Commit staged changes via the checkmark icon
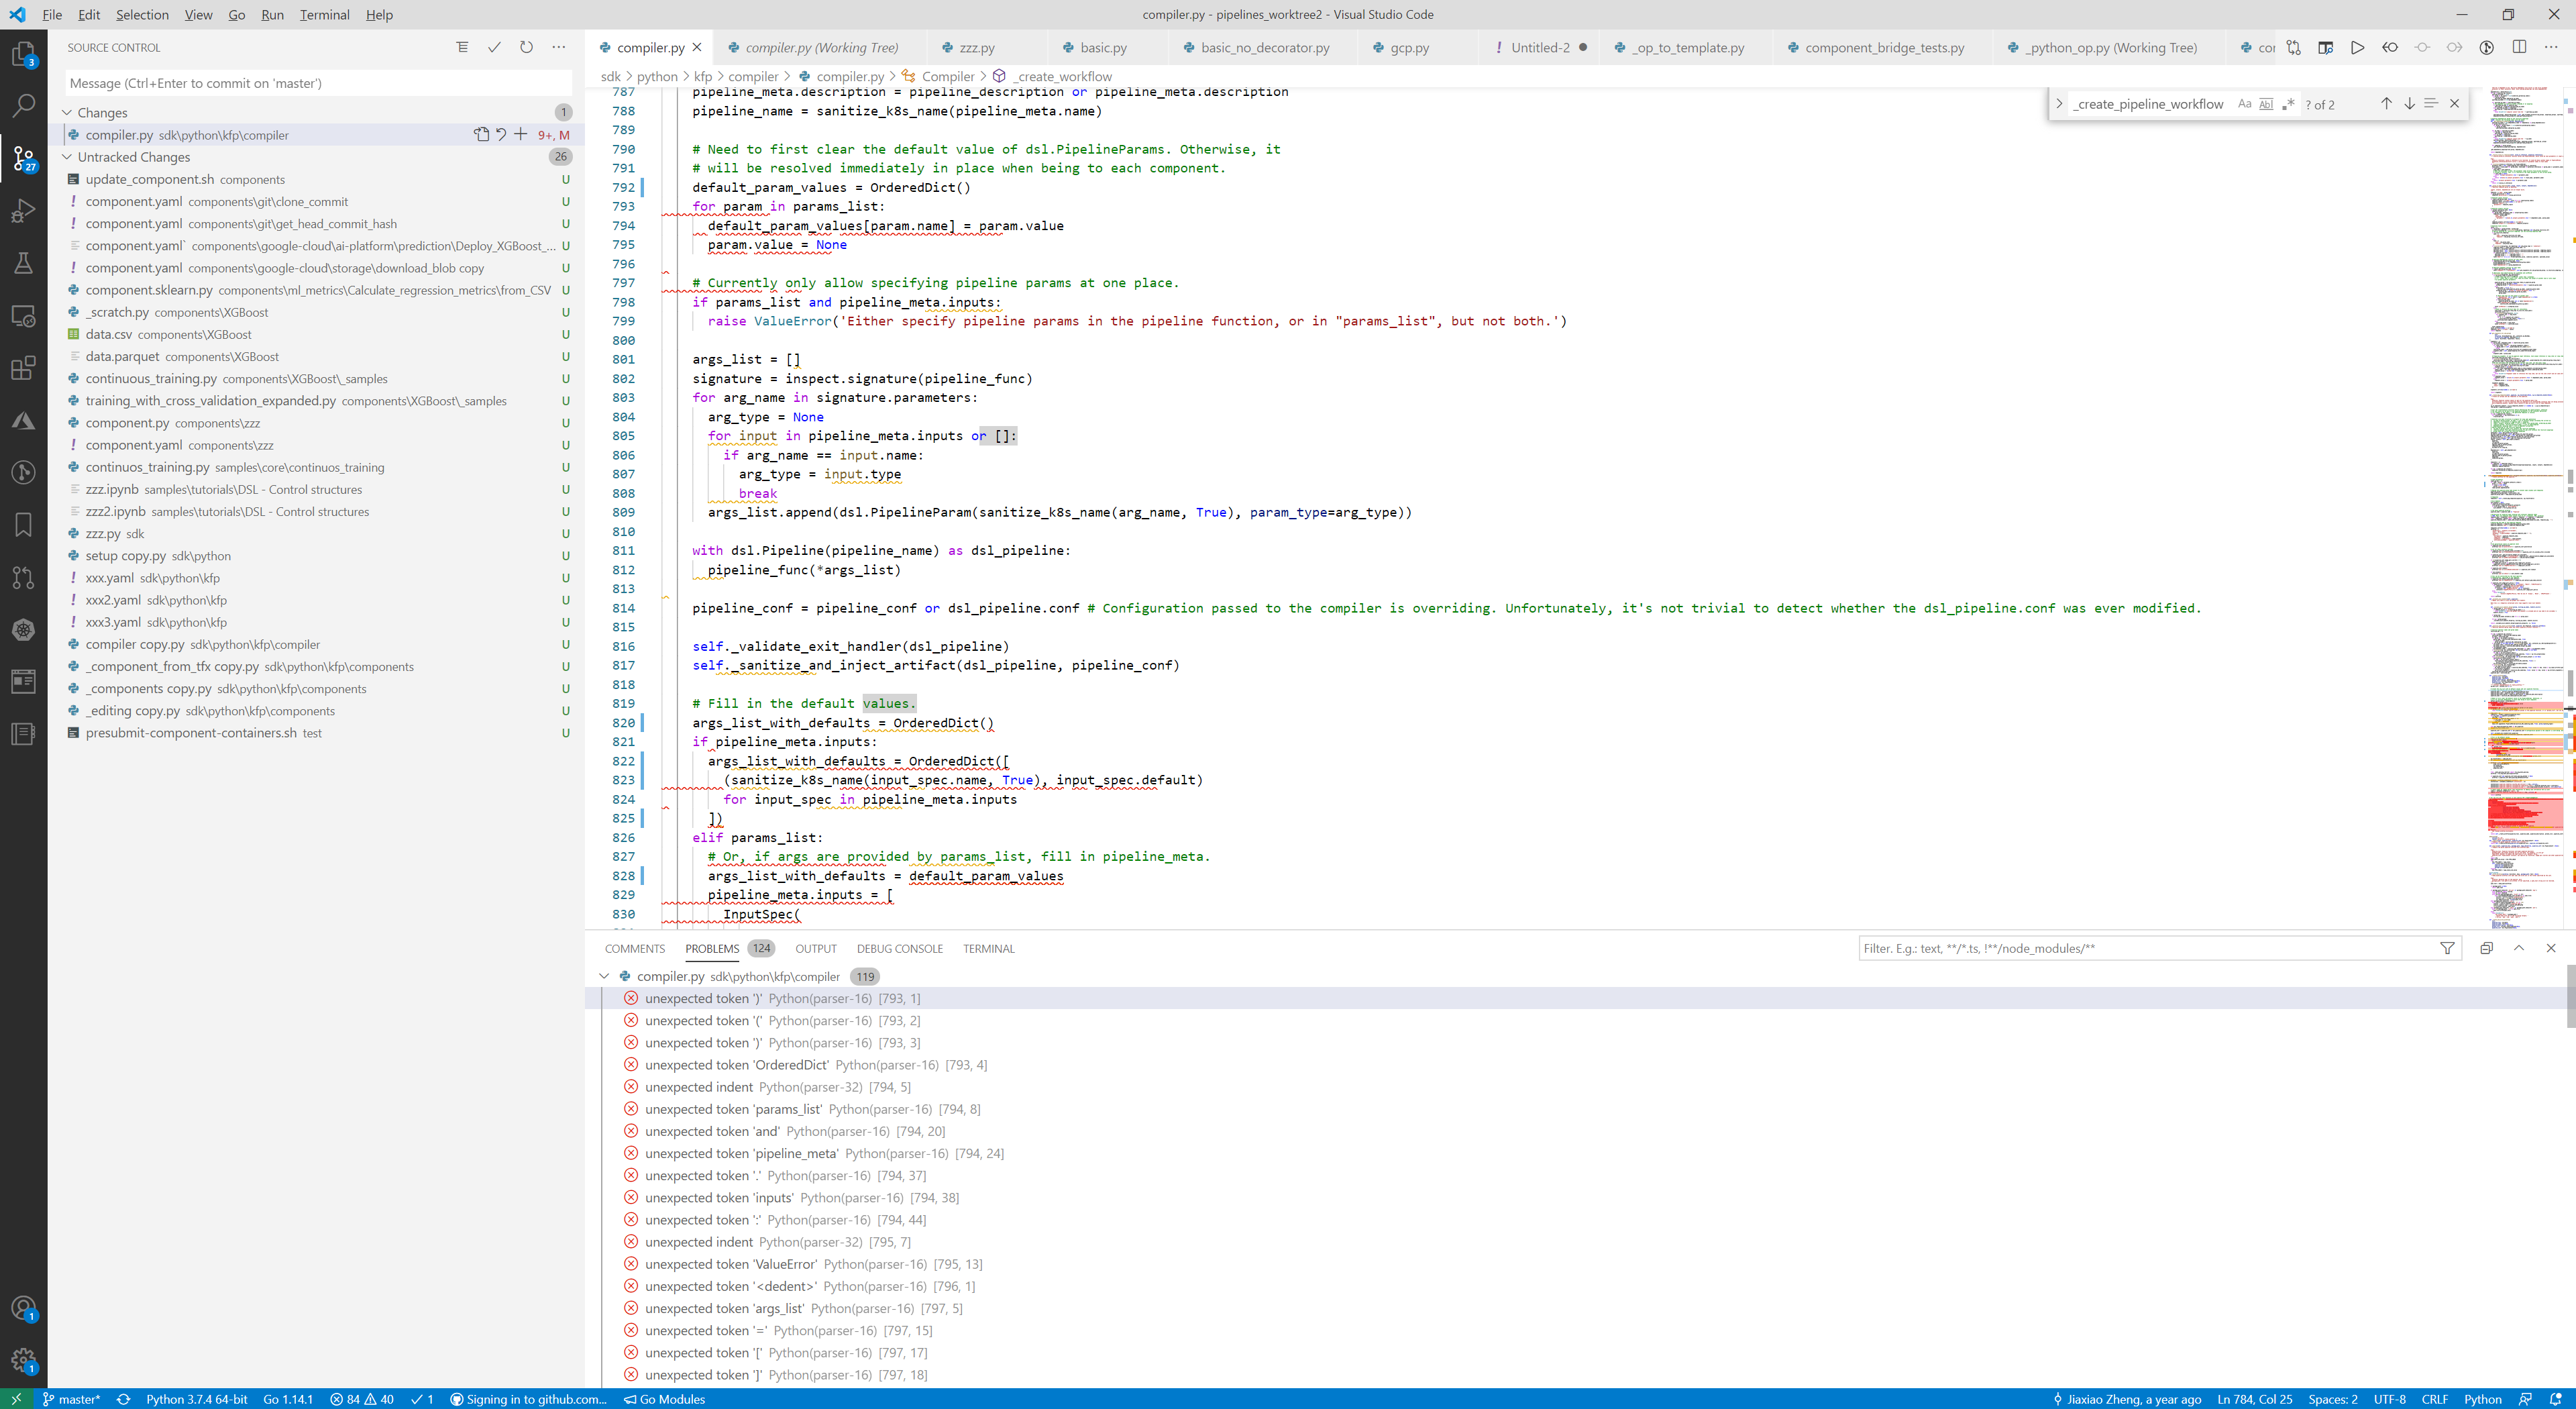Screen dimensions: 2576x1409 (494, 47)
